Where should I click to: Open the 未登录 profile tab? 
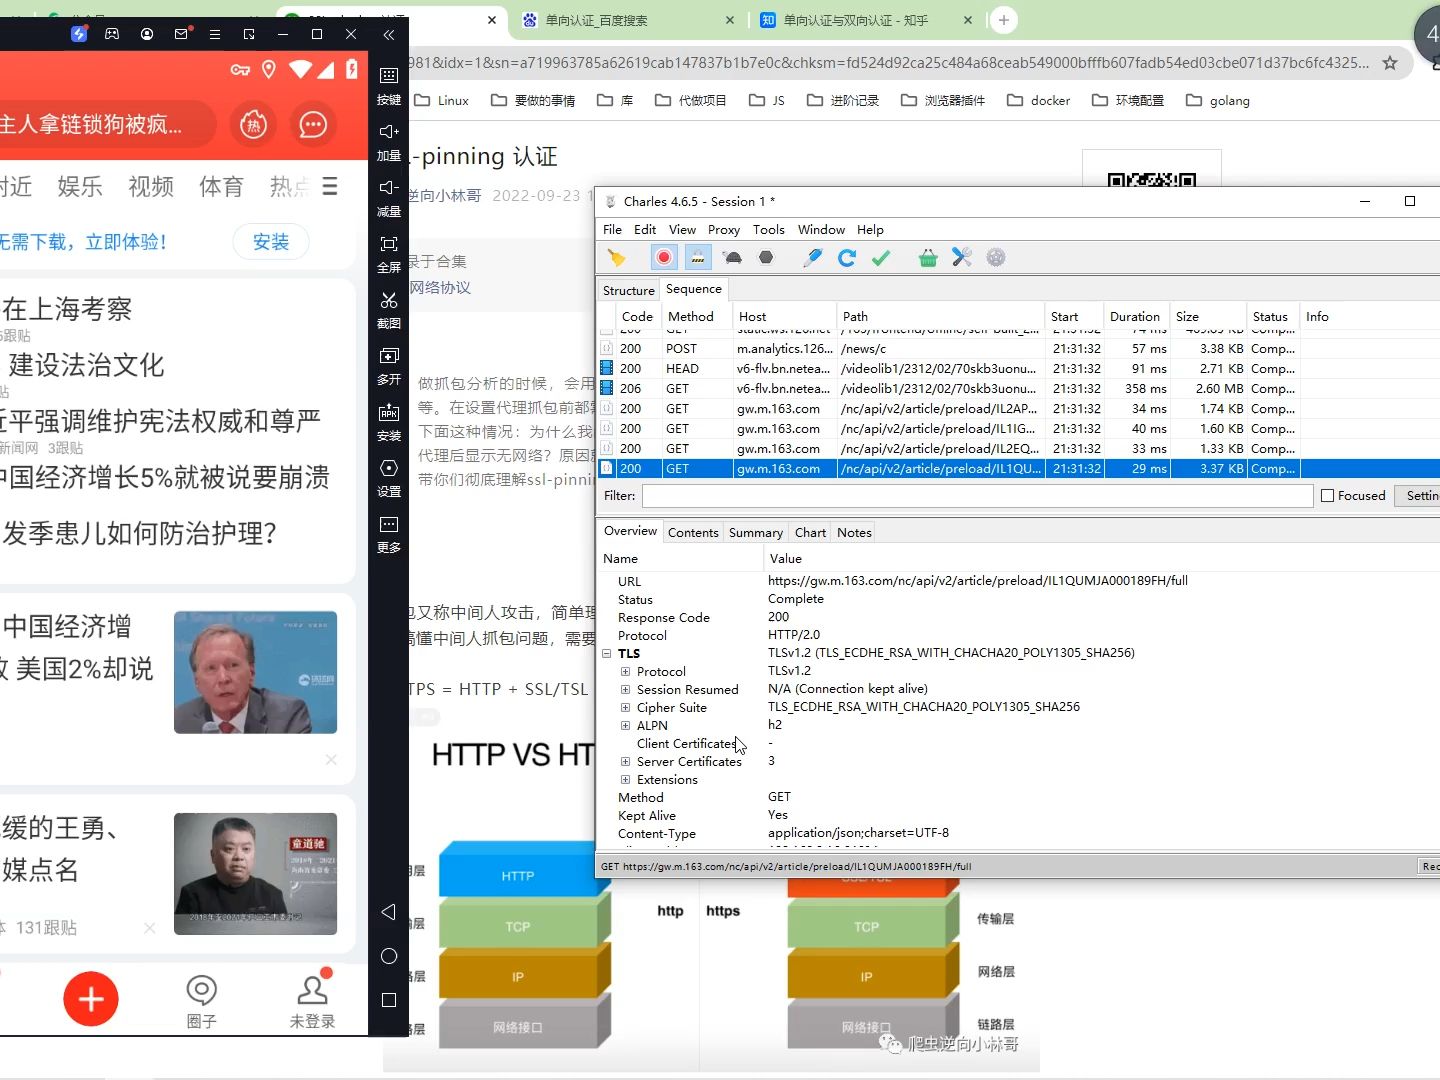(x=312, y=1002)
